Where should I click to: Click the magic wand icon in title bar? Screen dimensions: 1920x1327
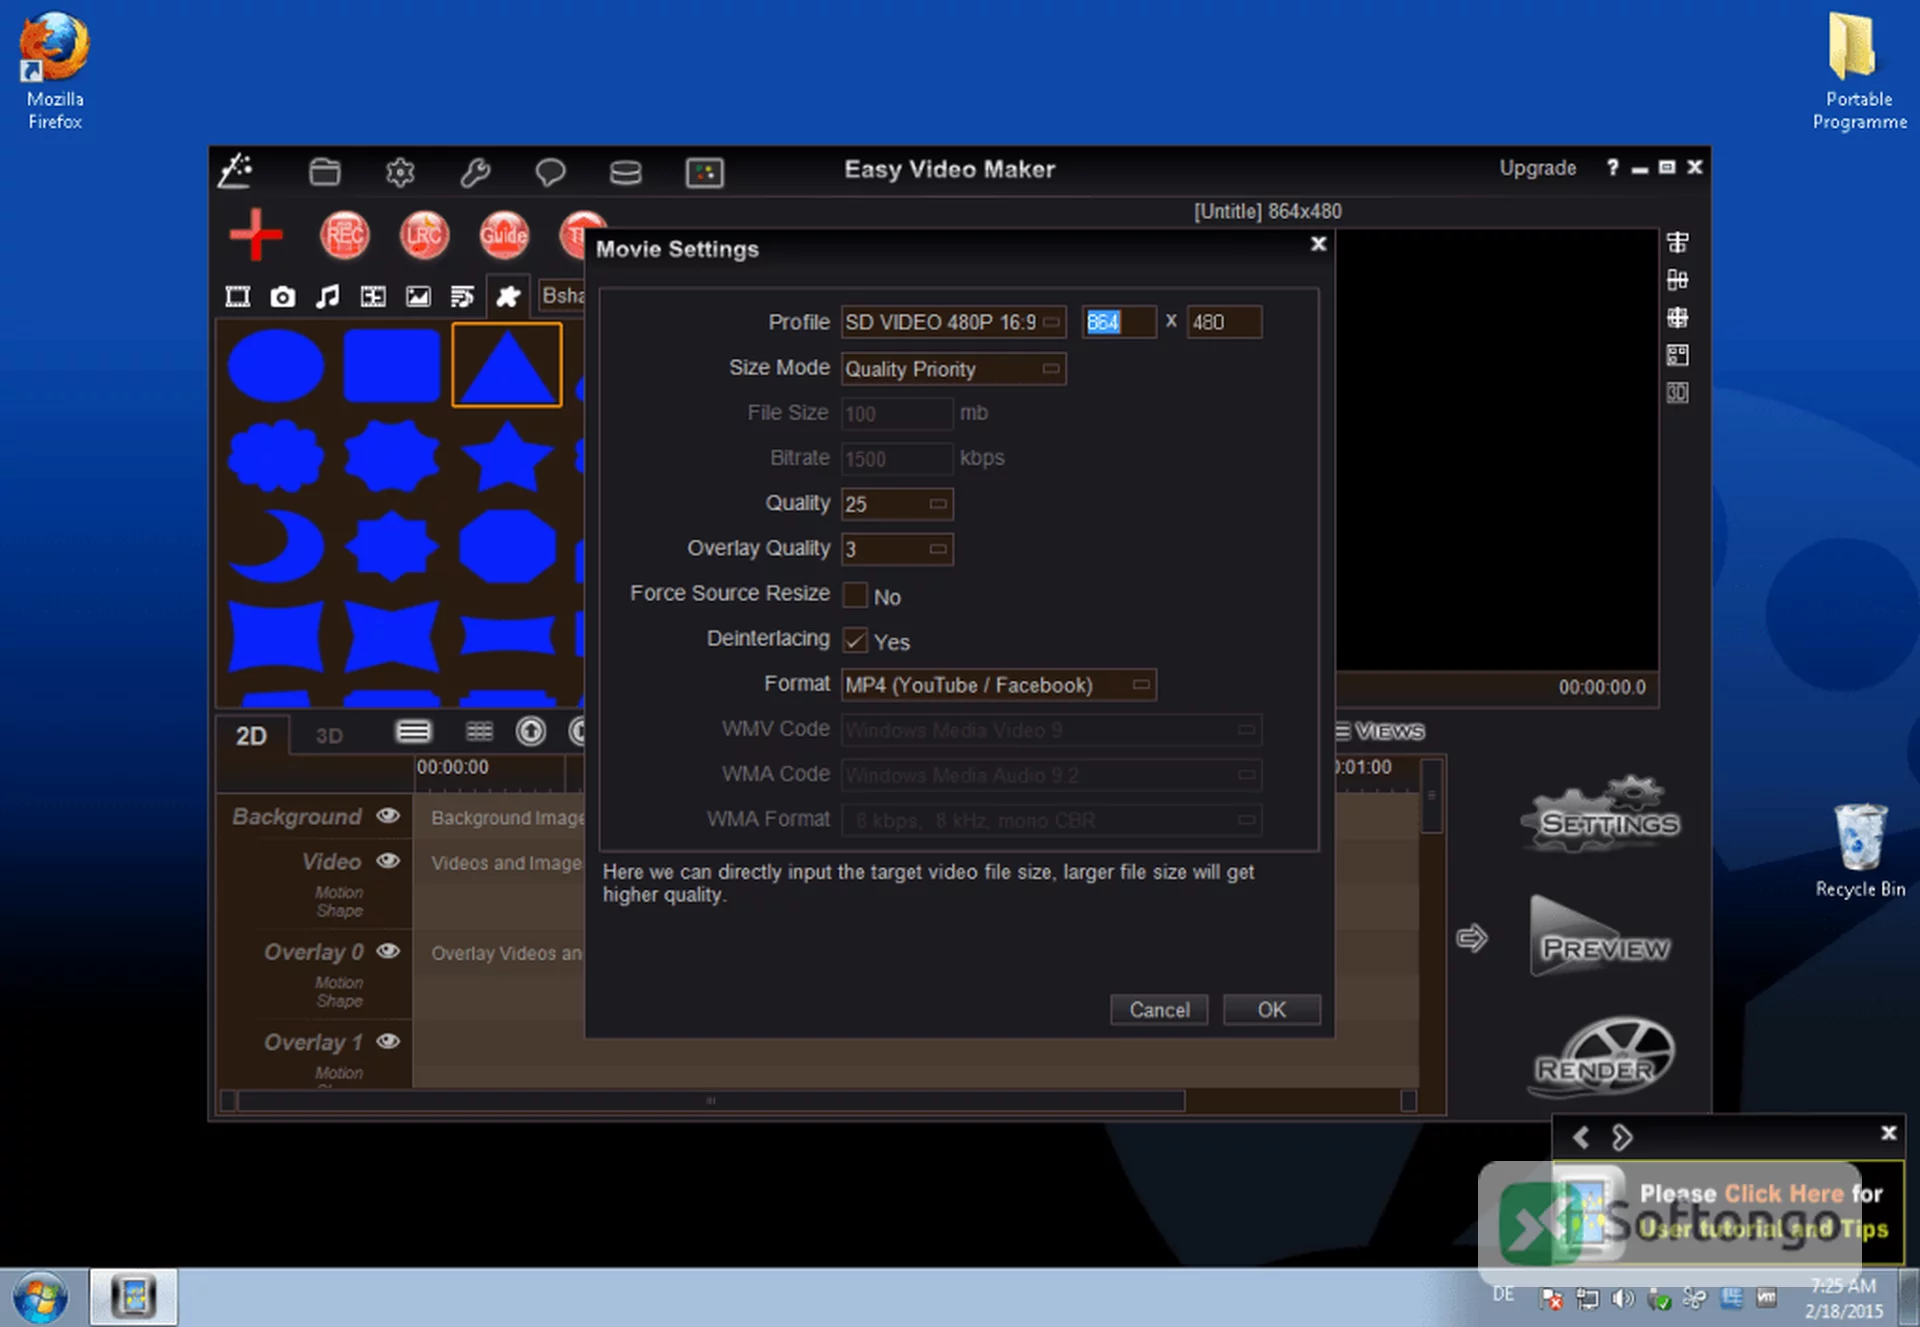(236, 171)
